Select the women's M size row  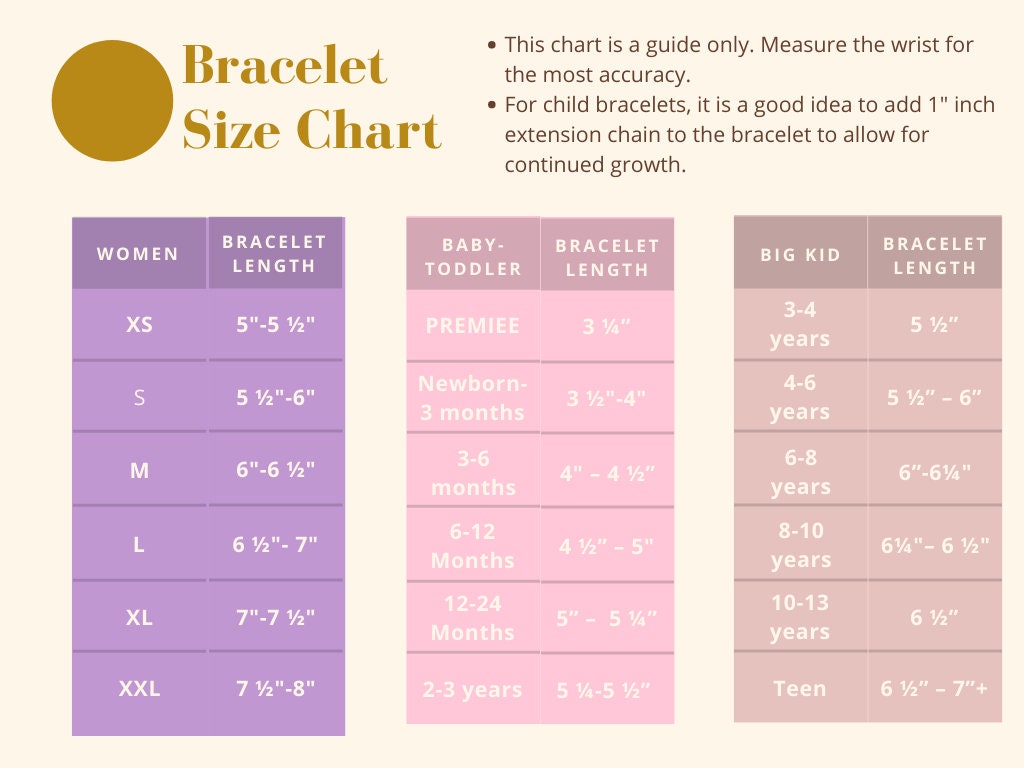coord(139,469)
